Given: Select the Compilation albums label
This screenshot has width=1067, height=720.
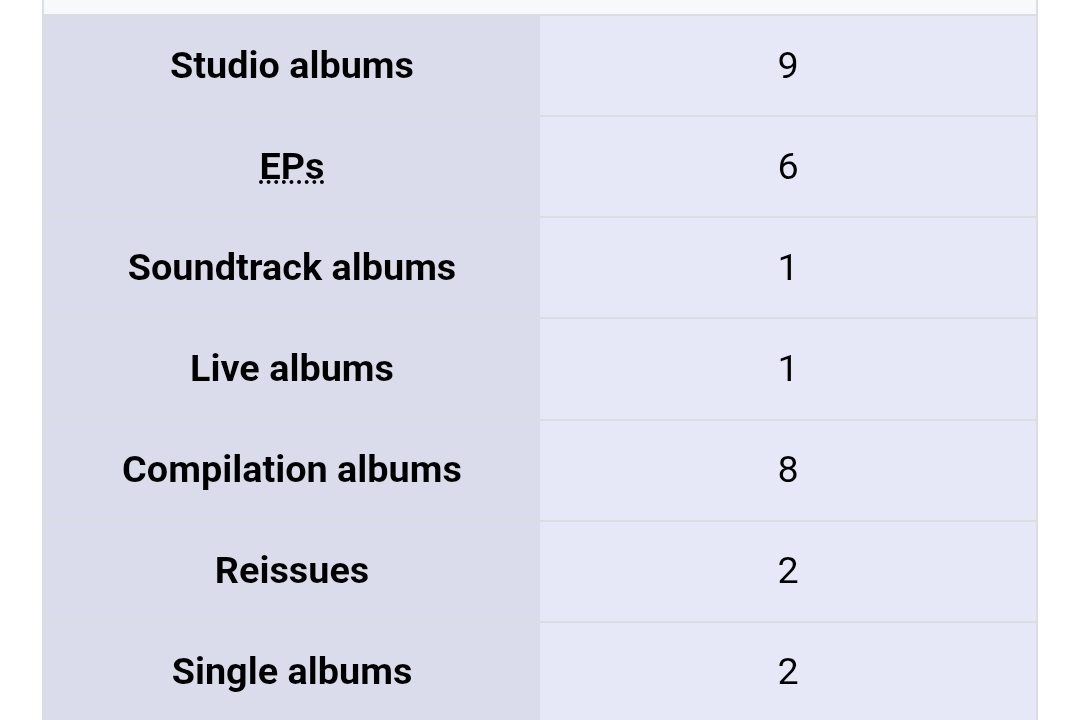Looking at the screenshot, I should pos(291,470).
